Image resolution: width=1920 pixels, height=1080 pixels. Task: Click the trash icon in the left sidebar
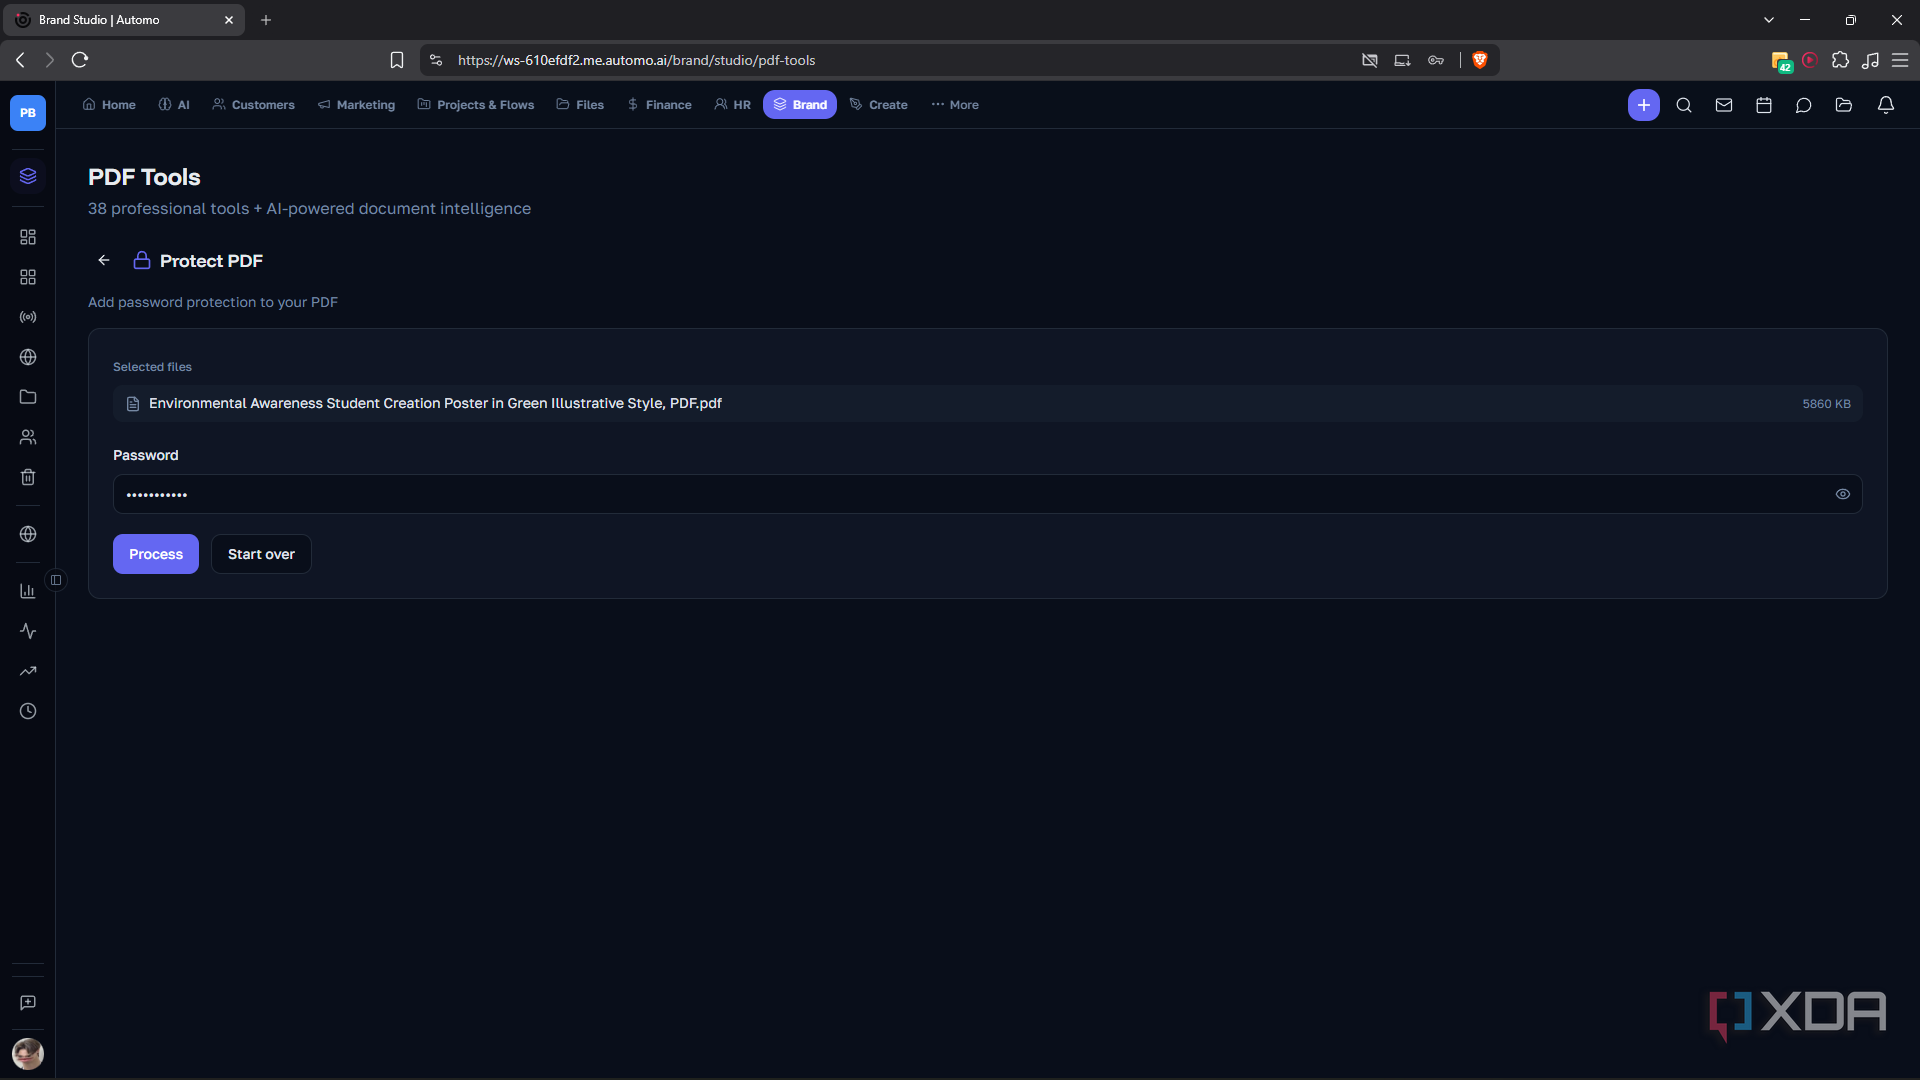[28, 477]
